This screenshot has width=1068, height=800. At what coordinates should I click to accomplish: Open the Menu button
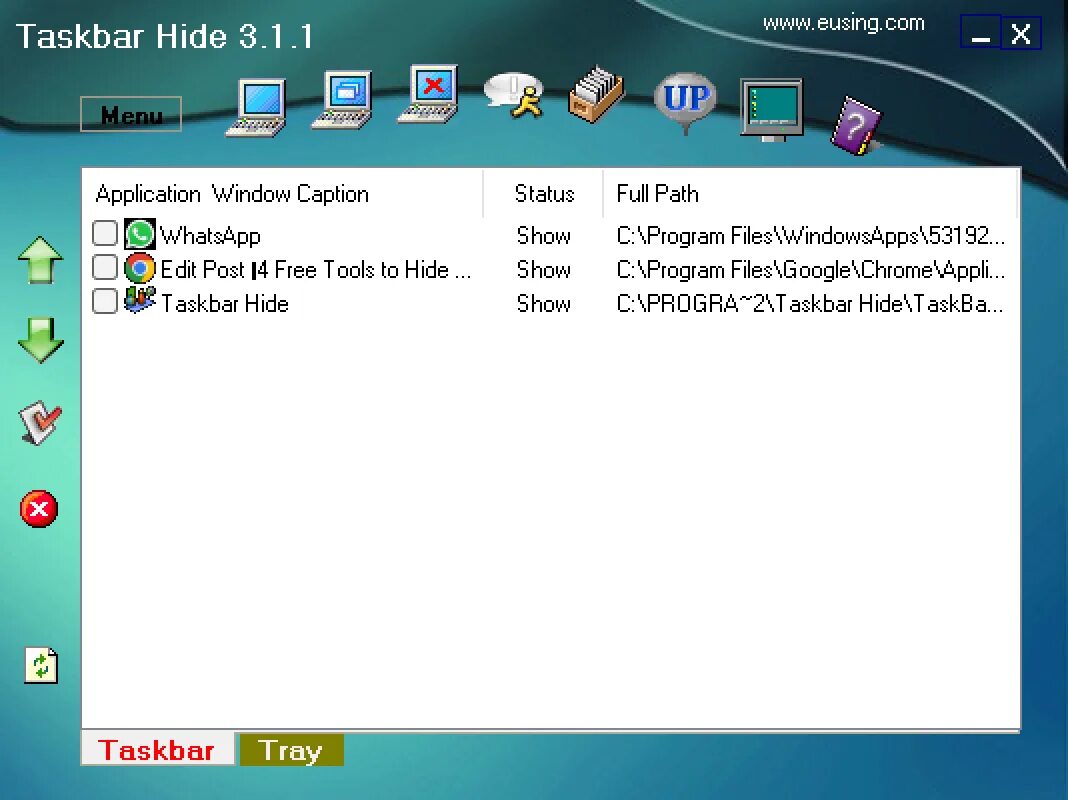pos(131,114)
